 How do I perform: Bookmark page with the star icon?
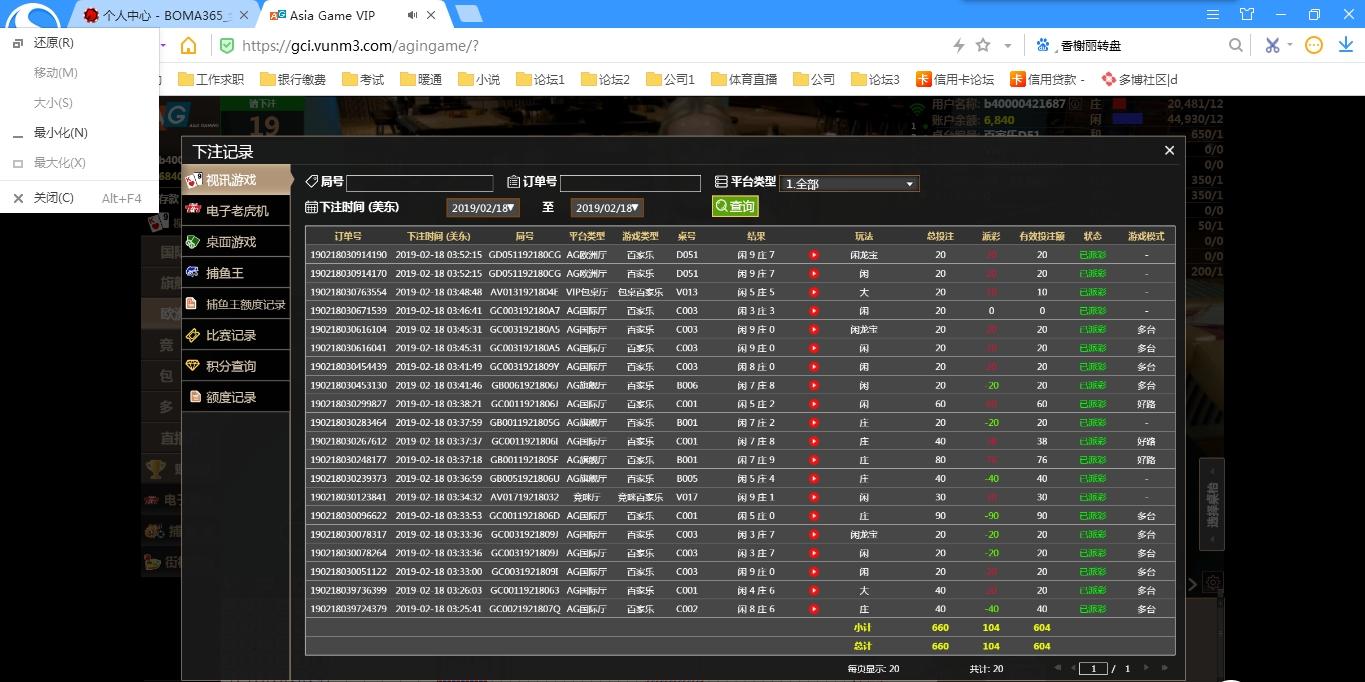pos(983,45)
